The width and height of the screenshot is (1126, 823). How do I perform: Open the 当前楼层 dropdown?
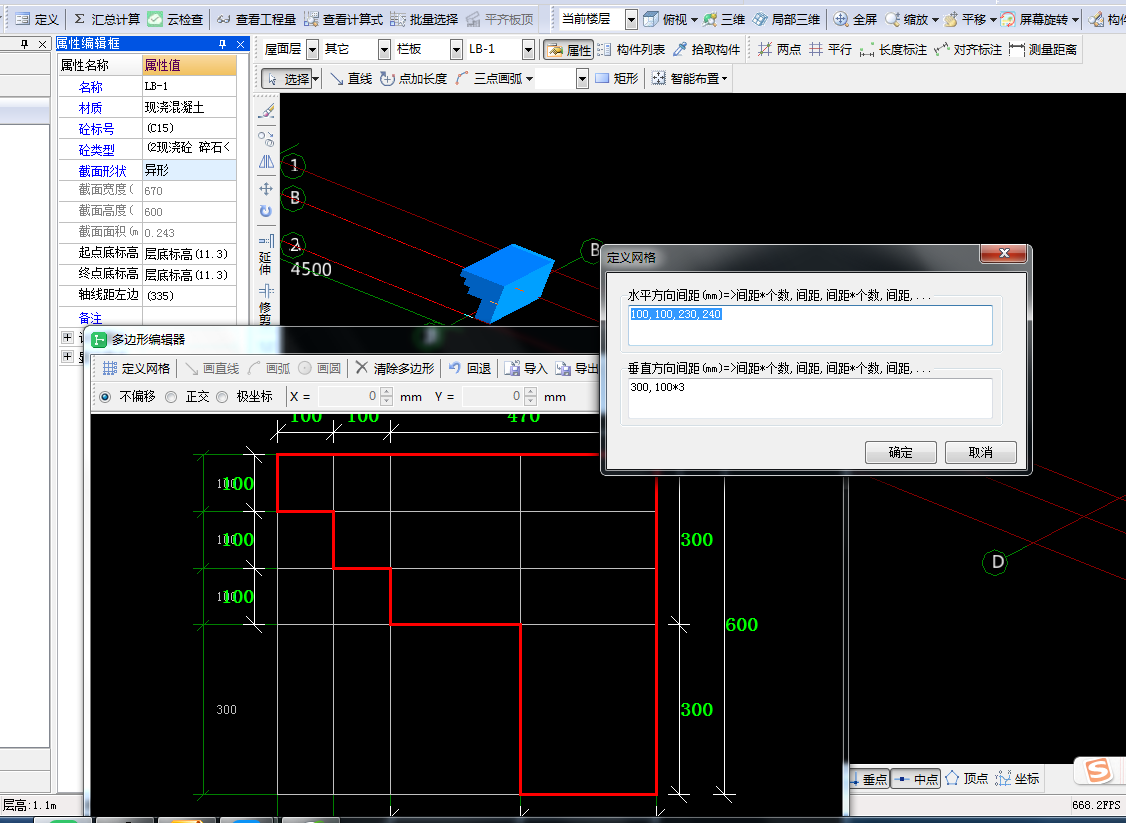point(631,19)
